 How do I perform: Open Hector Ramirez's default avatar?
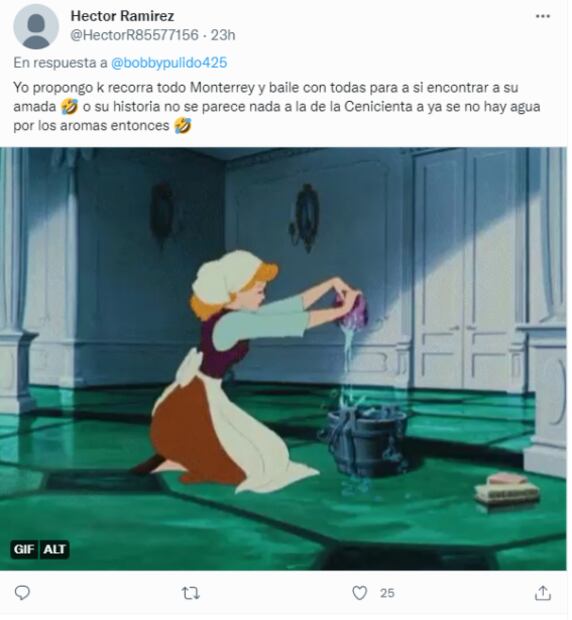[x=36, y=27]
